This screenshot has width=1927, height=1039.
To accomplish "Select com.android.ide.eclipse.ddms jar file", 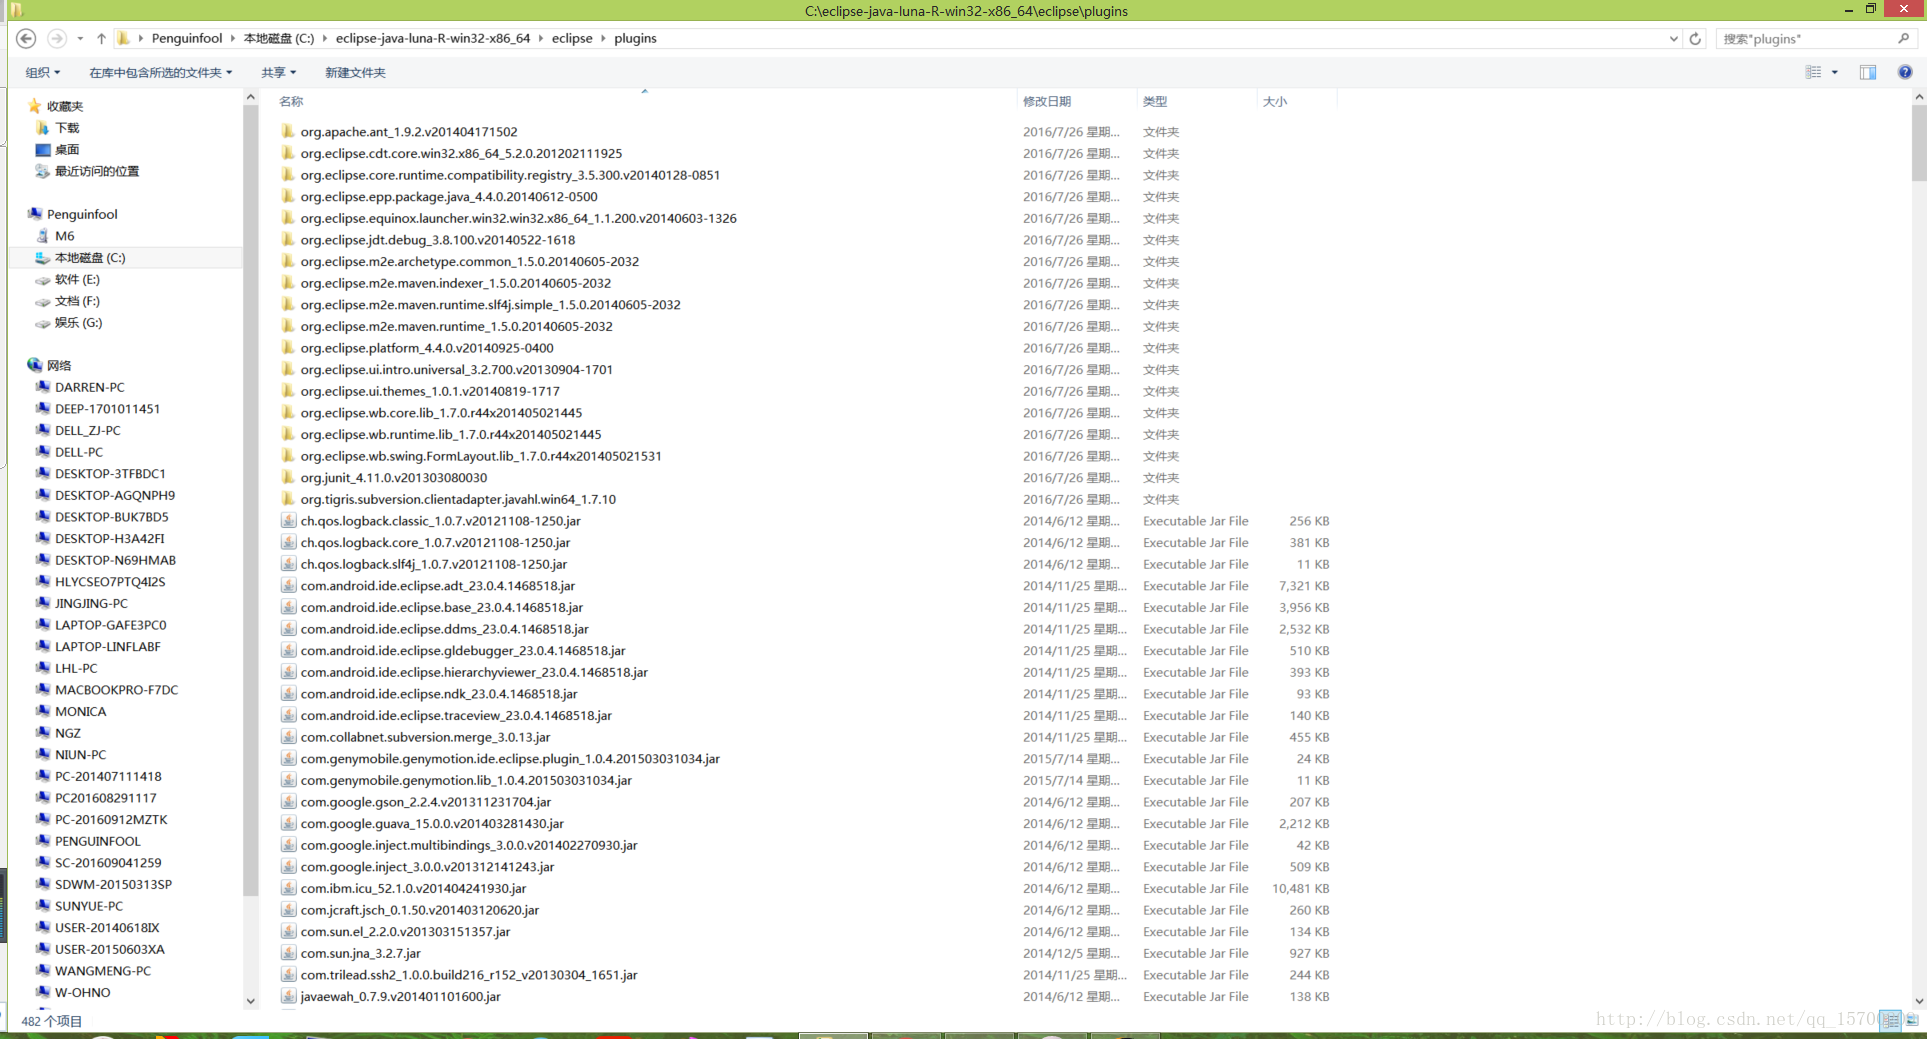I will coord(445,629).
